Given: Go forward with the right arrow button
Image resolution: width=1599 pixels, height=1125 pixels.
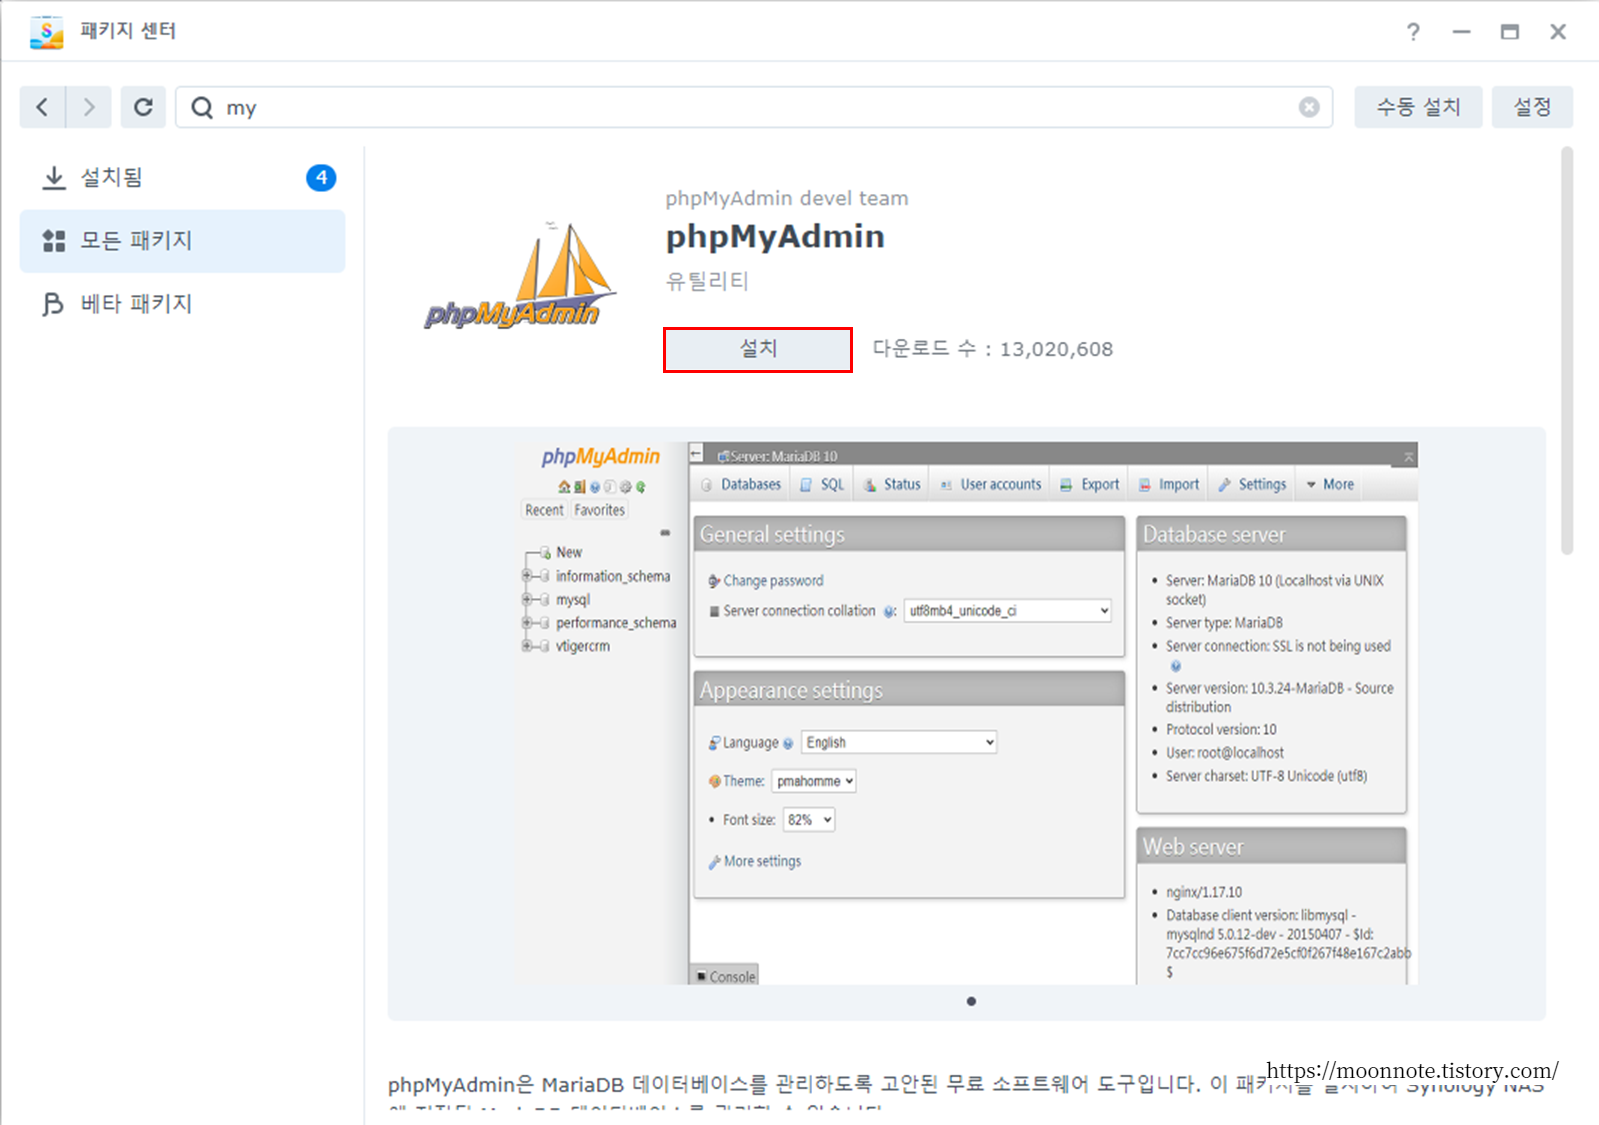Looking at the screenshot, I should point(89,107).
